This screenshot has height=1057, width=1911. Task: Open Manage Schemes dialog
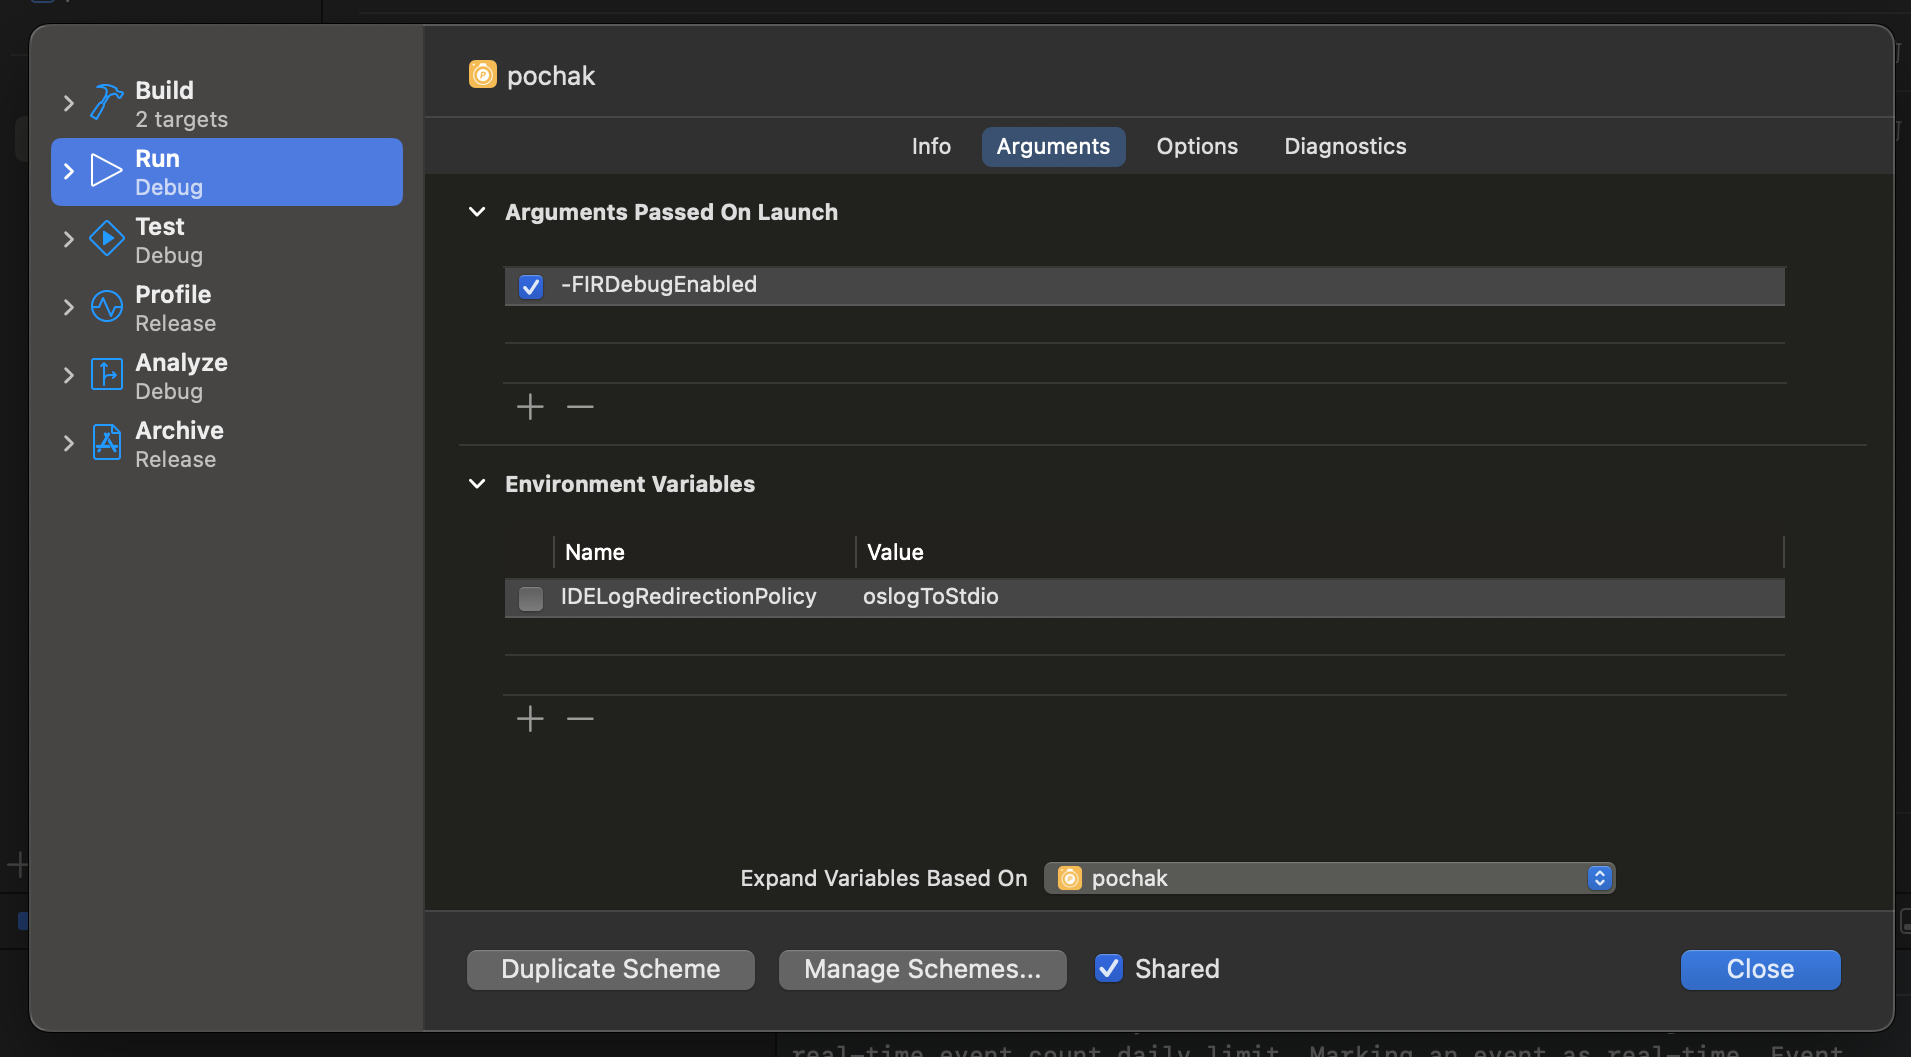[x=922, y=969]
